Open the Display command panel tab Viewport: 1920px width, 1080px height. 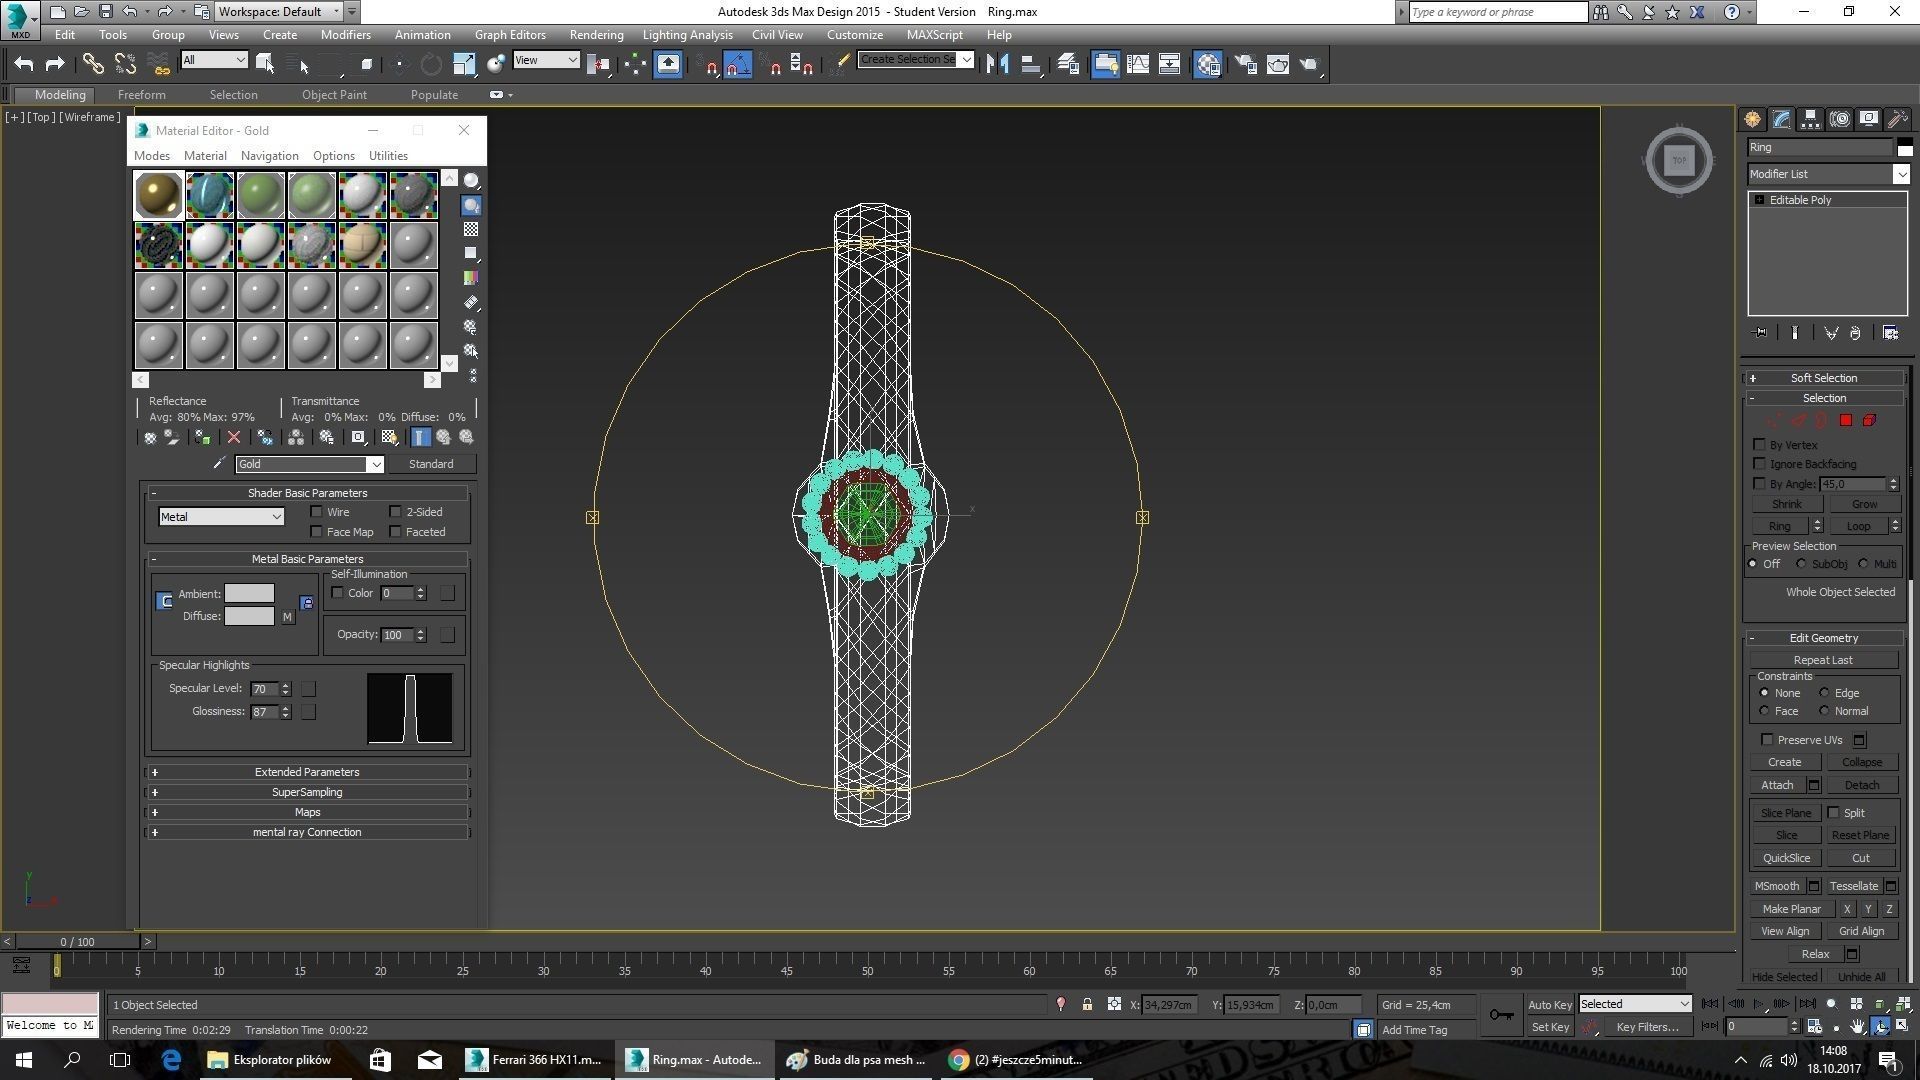click(x=1868, y=119)
